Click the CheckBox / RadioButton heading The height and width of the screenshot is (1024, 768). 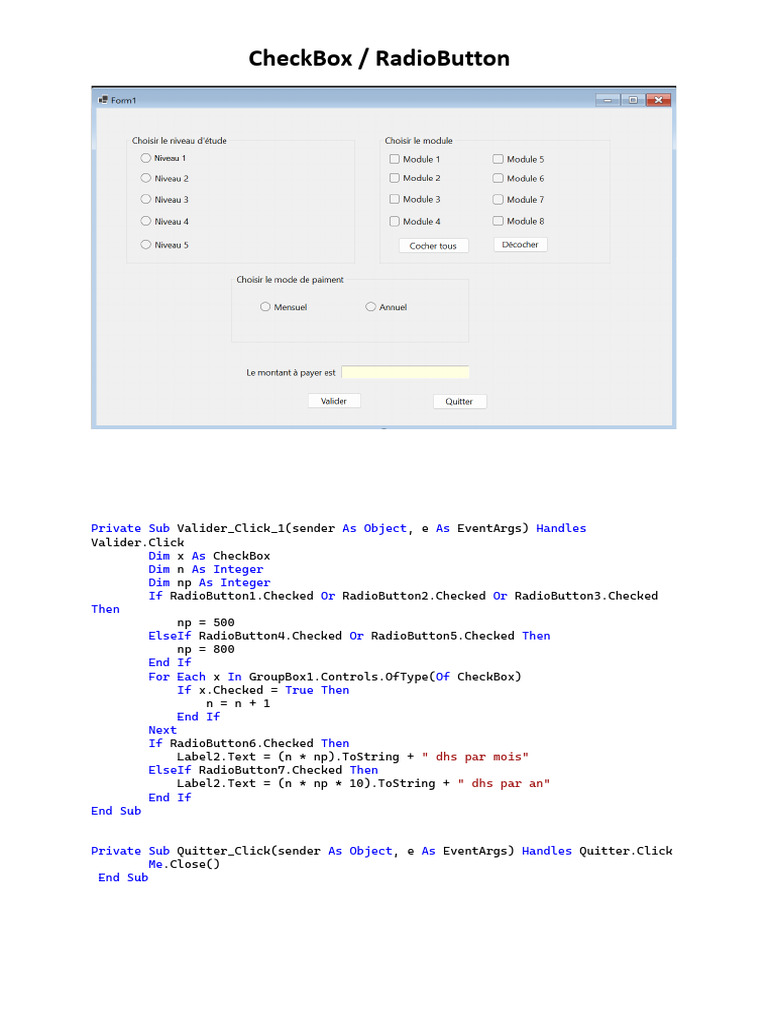379,58
